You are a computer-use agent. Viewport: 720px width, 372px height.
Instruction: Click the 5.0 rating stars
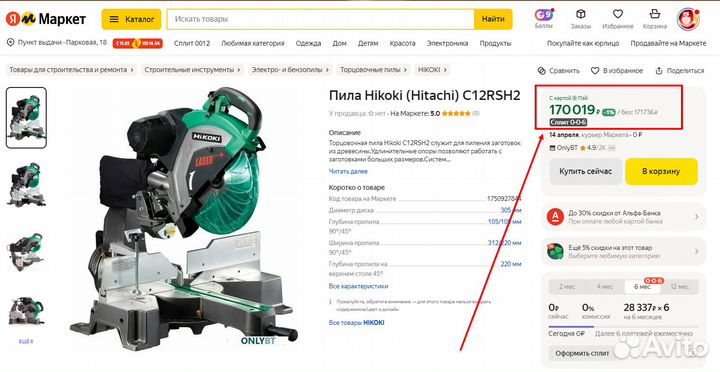pyautogui.click(x=456, y=113)
